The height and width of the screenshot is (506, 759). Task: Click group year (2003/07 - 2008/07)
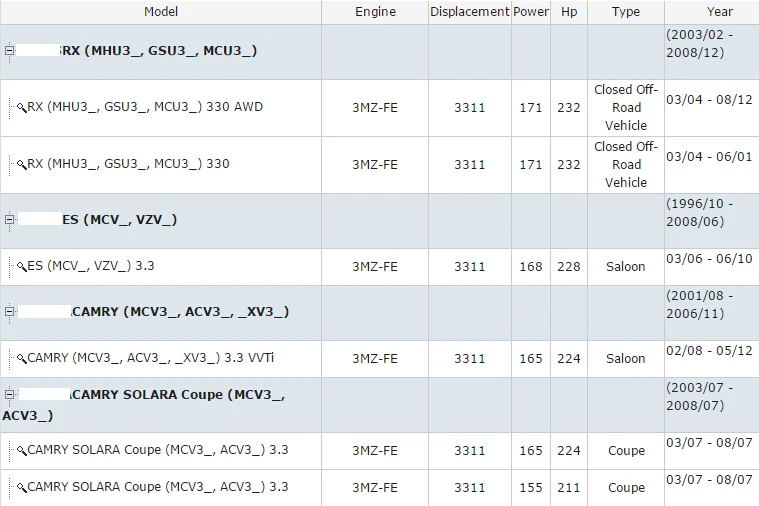[x=699, y=397]
